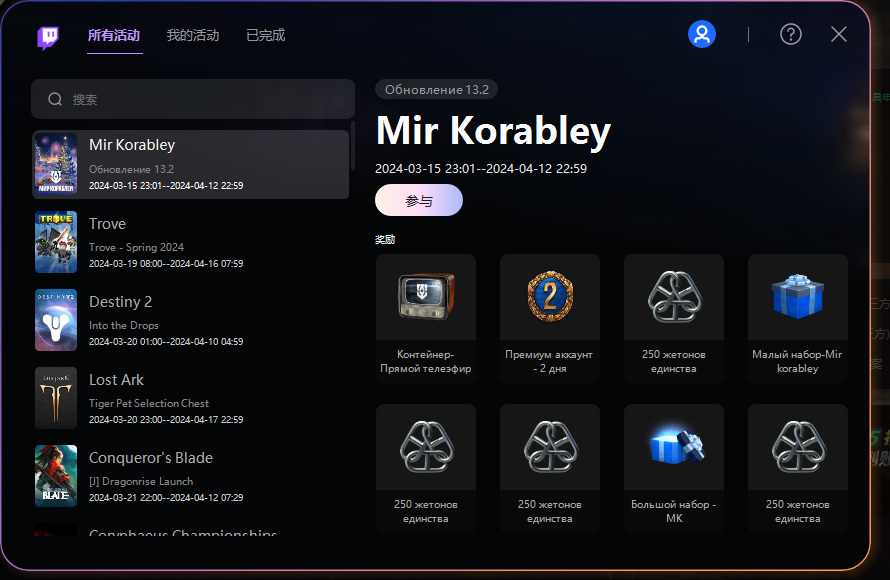Click the Малый набор-Mir korabley label
890x580 pixels.
click(x=797, y=361)
